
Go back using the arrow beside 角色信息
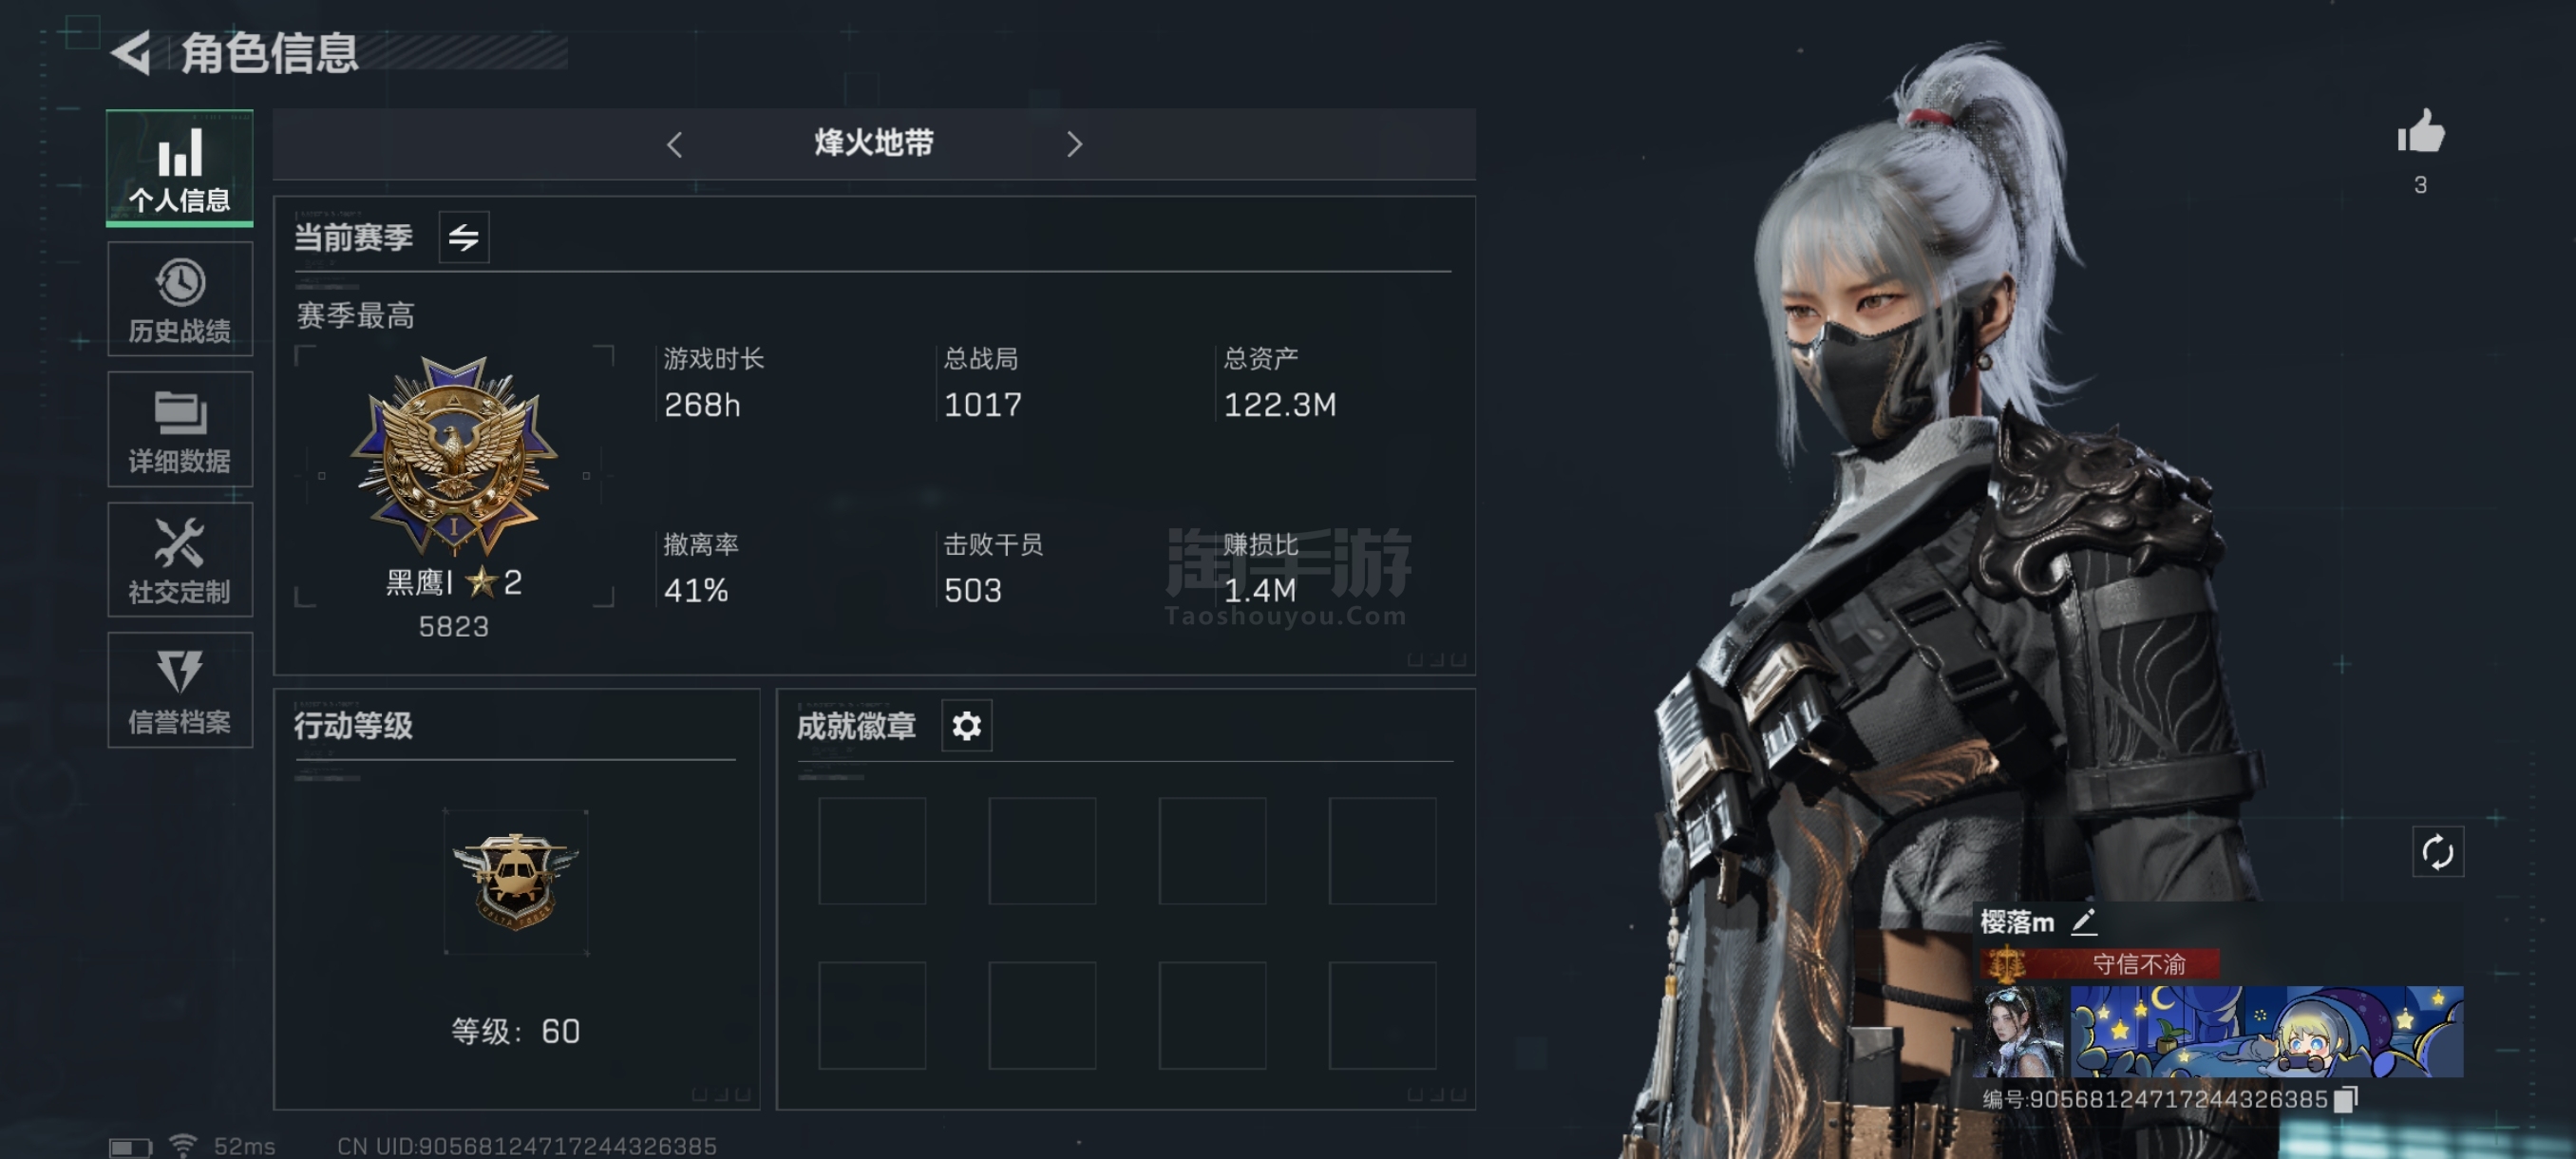[131, 52]
